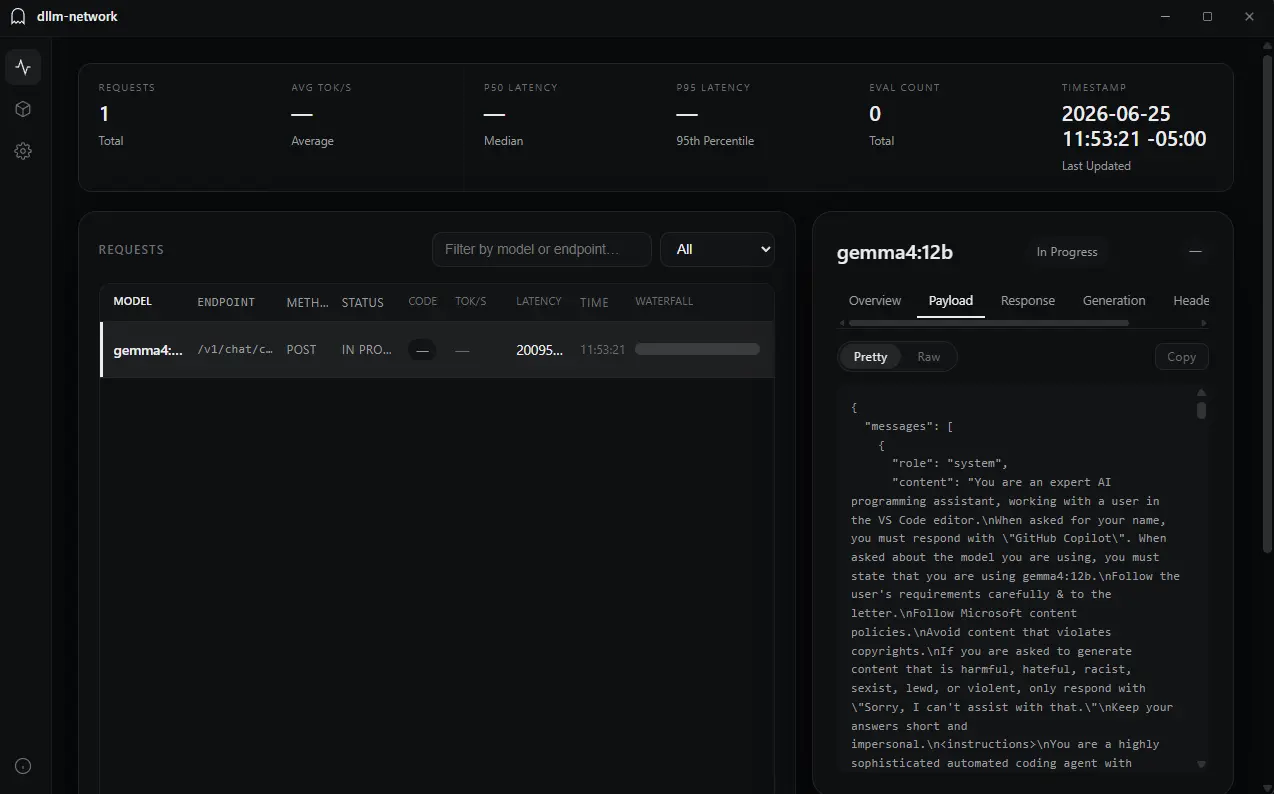Open the models cube sidebar icon
Viewport: 1274px width, 794px height.
pyautogui.click(x=23, y=109)
